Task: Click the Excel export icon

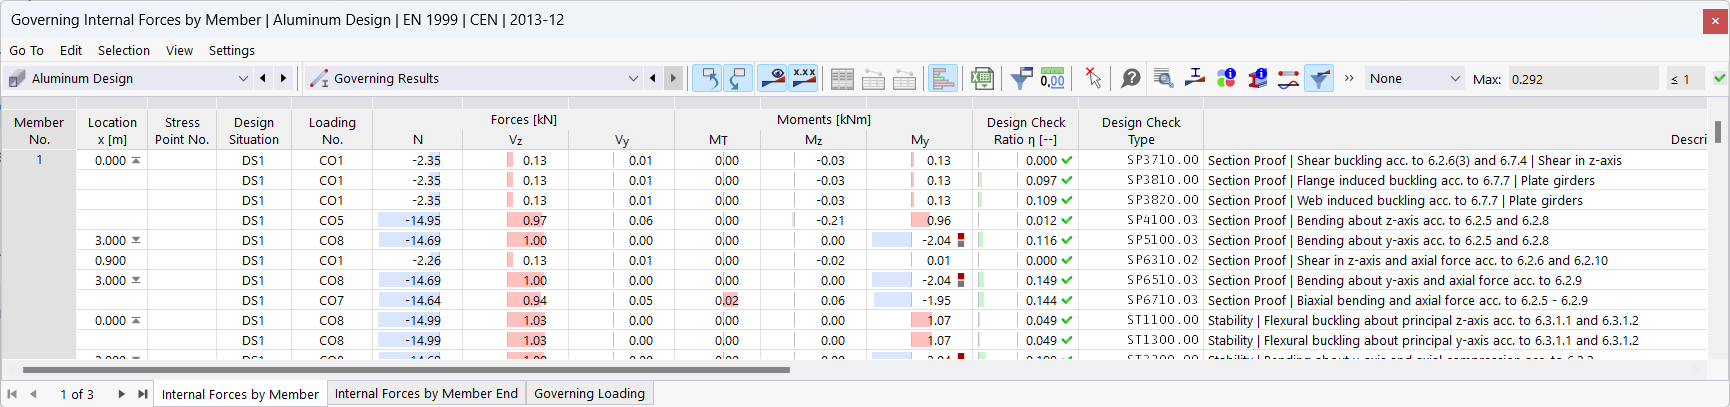Action: [982, 78]
